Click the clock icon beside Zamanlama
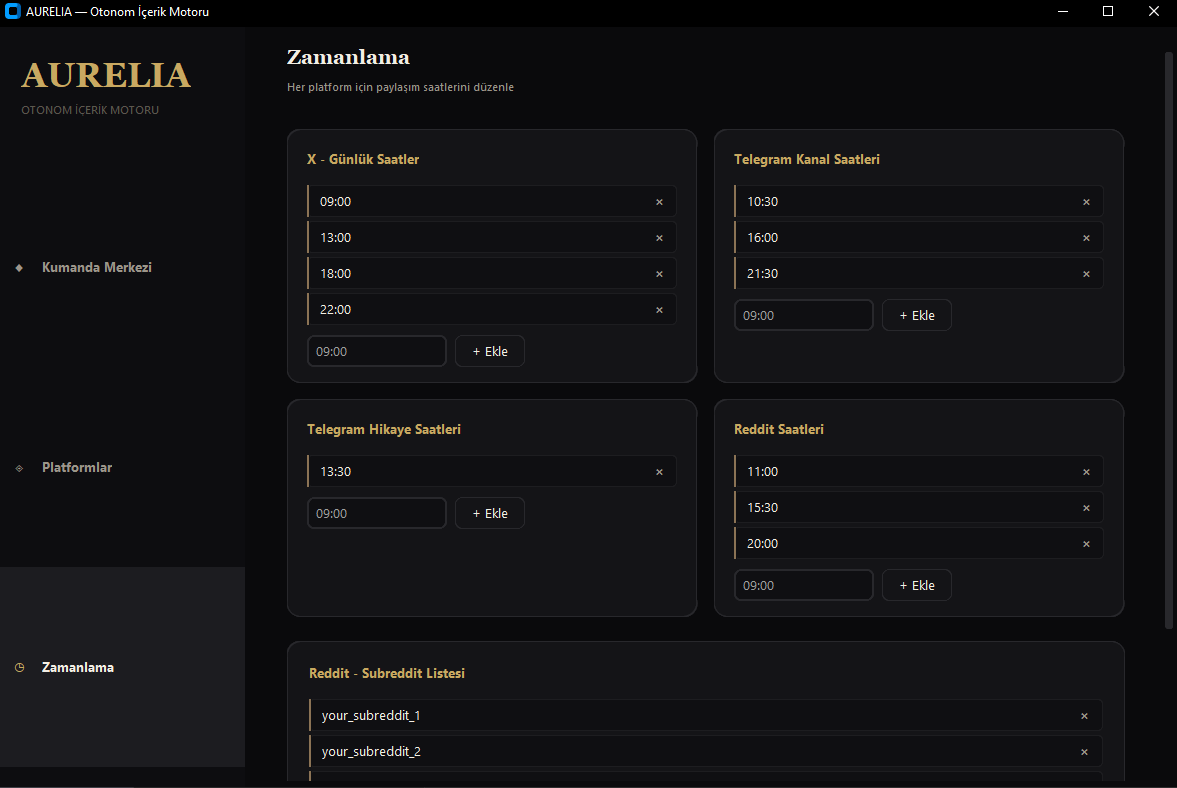The height and width of the screenshot is (788, 1177). 20,667
